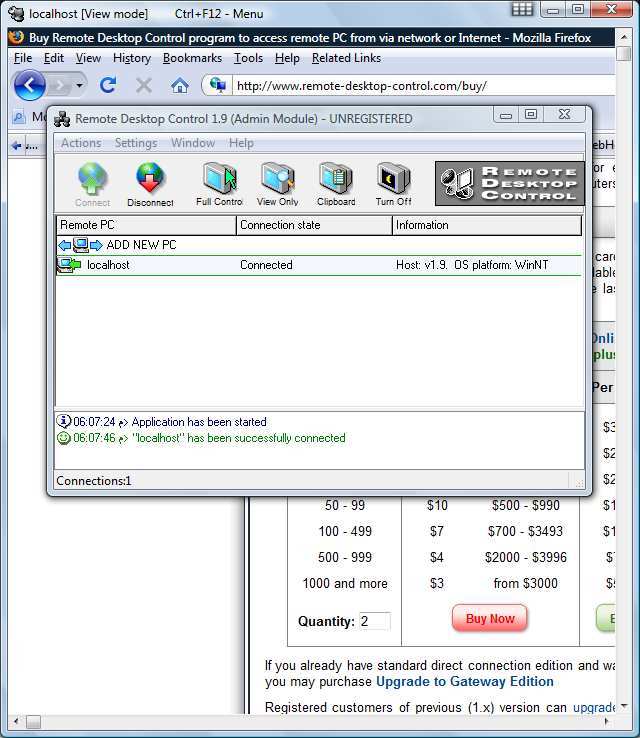Click the Firefox address bar URL

tap(361, 86)
